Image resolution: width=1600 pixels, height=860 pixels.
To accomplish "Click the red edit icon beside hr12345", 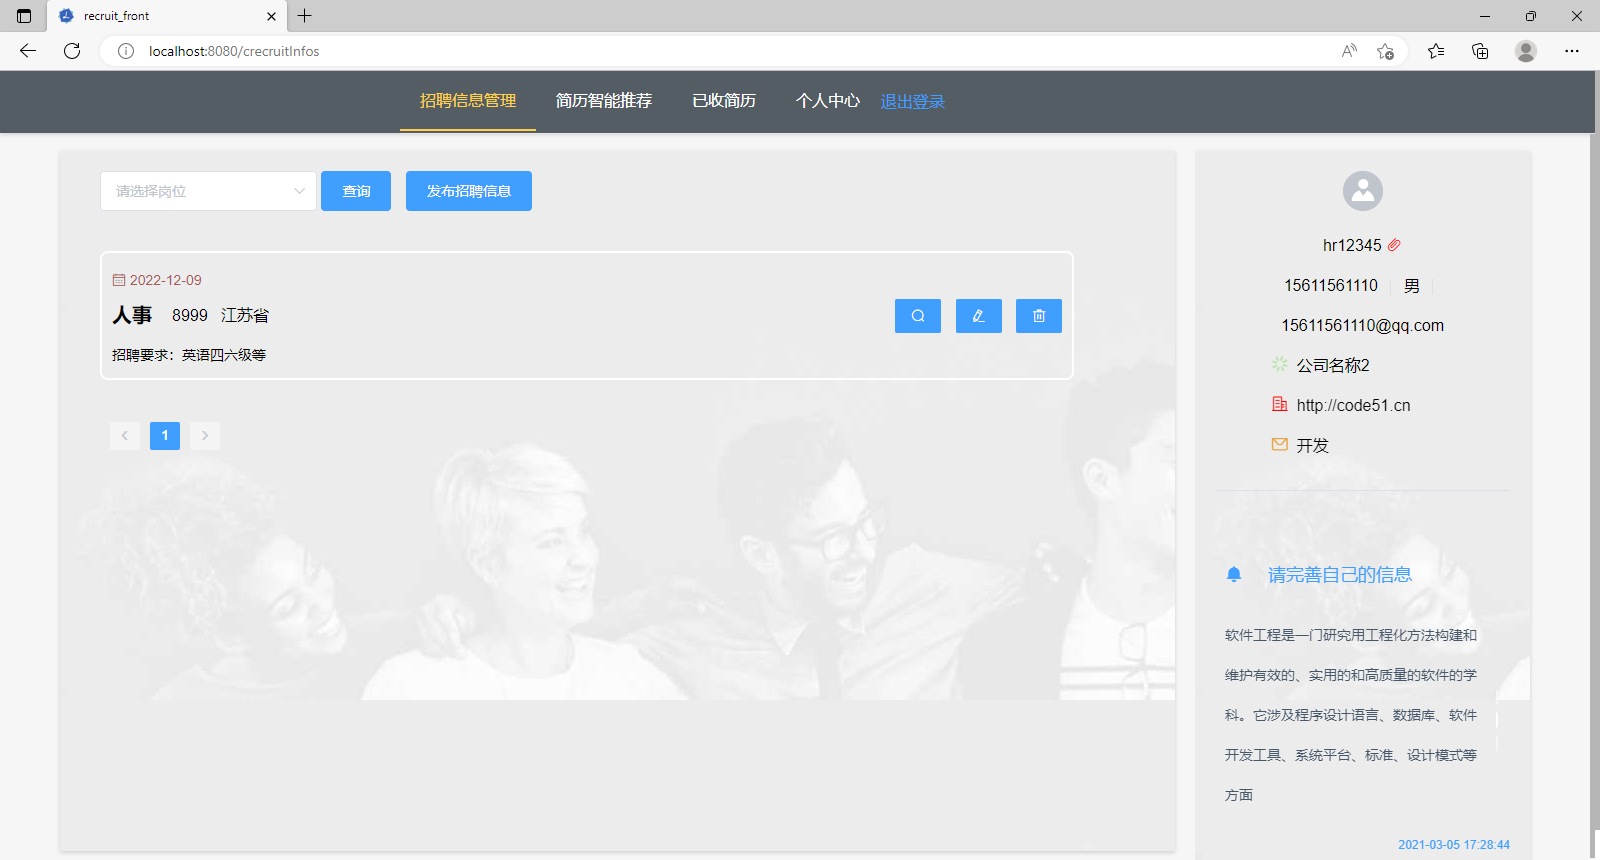I will [x=1394, y=245].
